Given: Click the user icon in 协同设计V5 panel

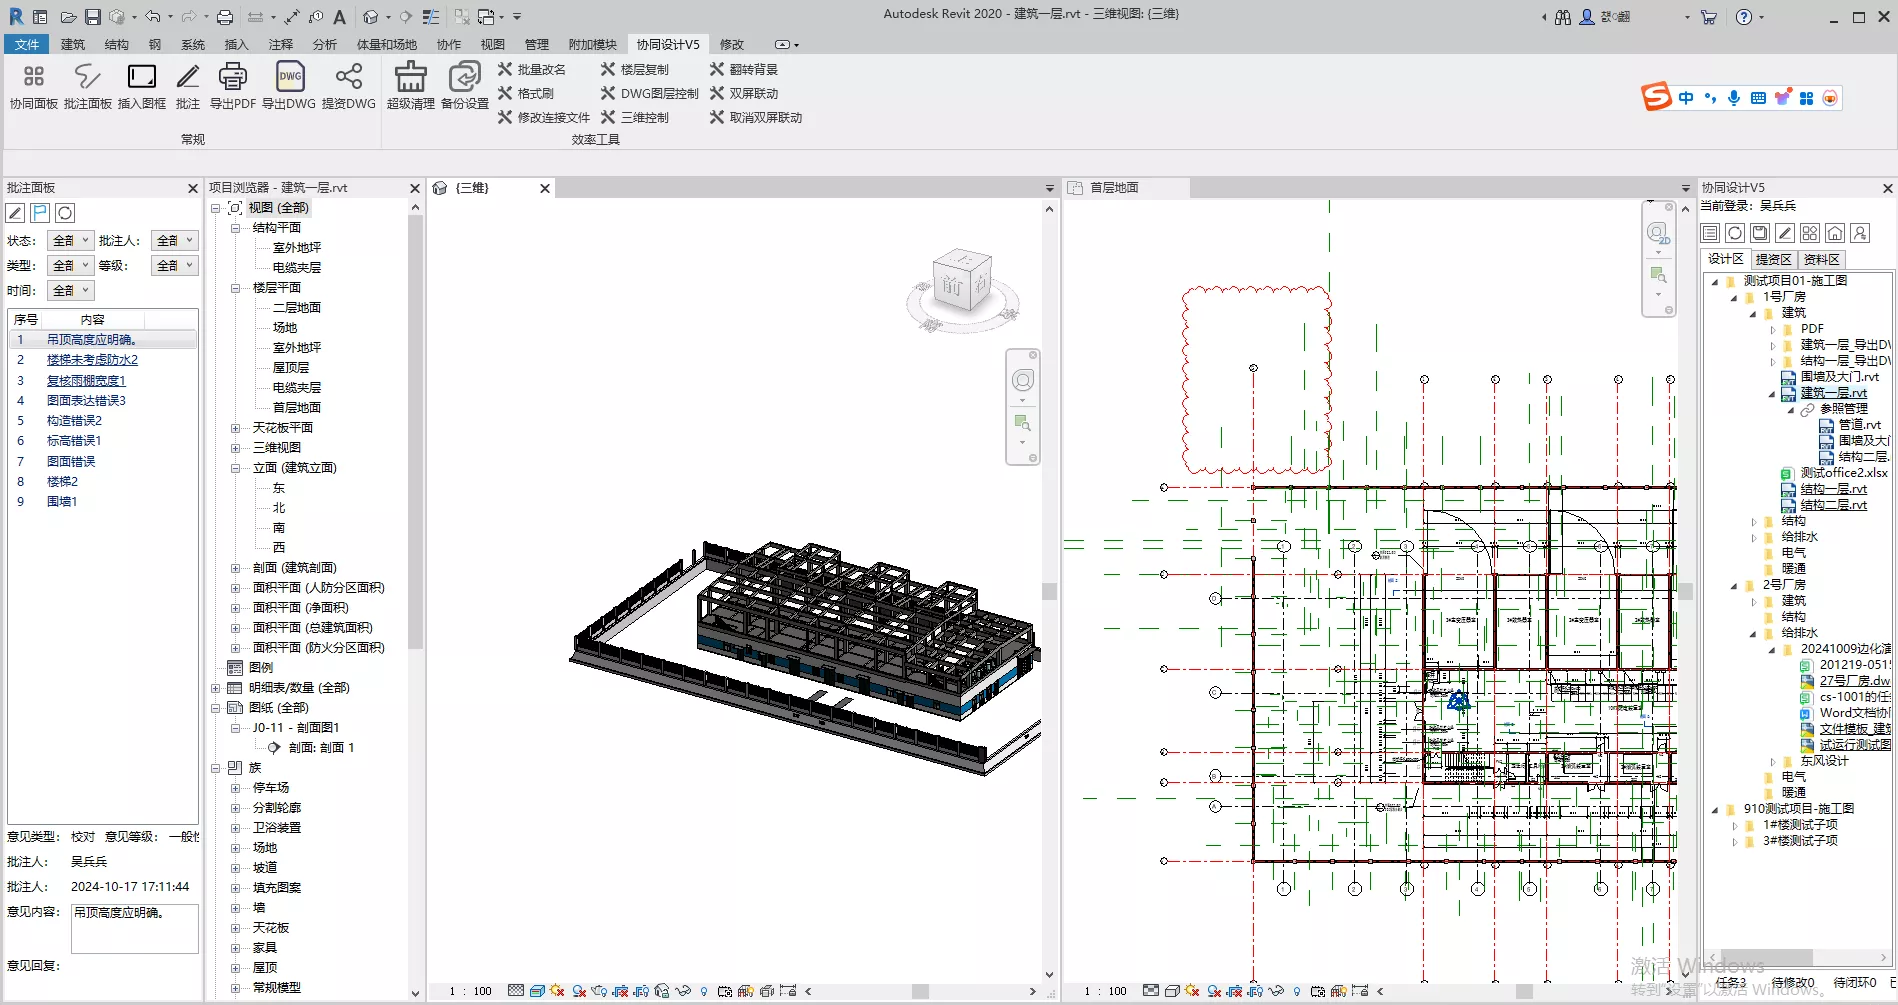Looking at the screenshot, I should (1860, 233).
